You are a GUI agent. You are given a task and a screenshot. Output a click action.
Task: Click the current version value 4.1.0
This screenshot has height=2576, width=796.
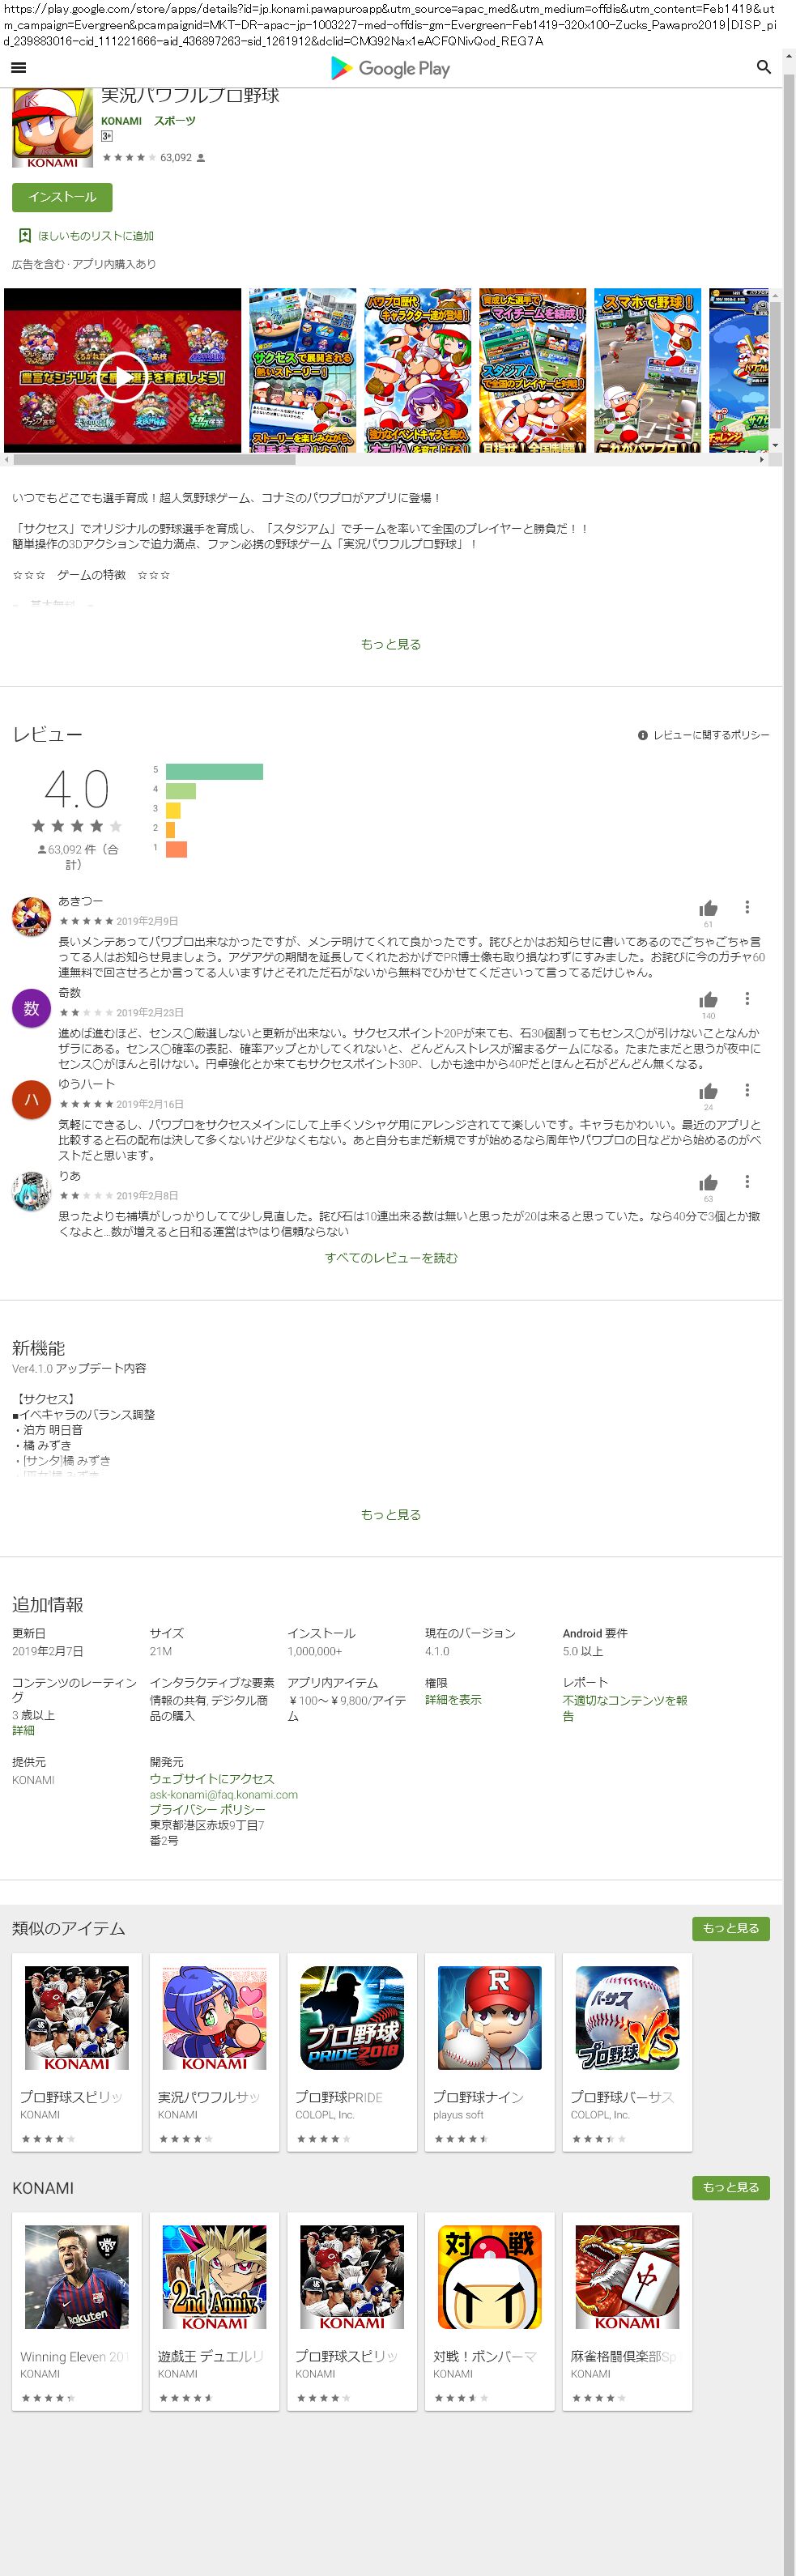point(437,1651)
